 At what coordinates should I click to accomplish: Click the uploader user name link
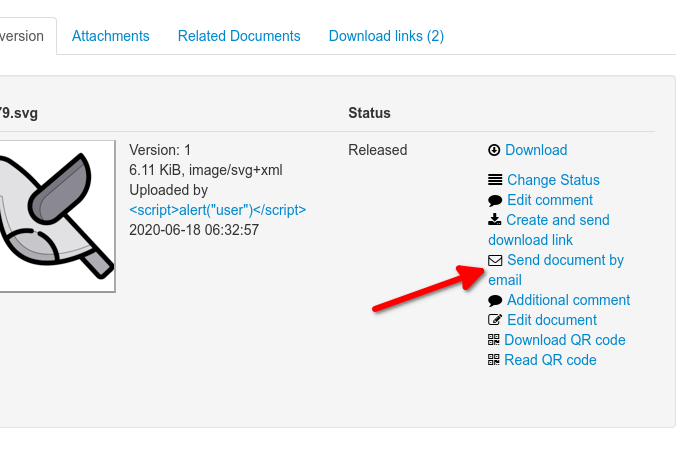click(218, 210)
